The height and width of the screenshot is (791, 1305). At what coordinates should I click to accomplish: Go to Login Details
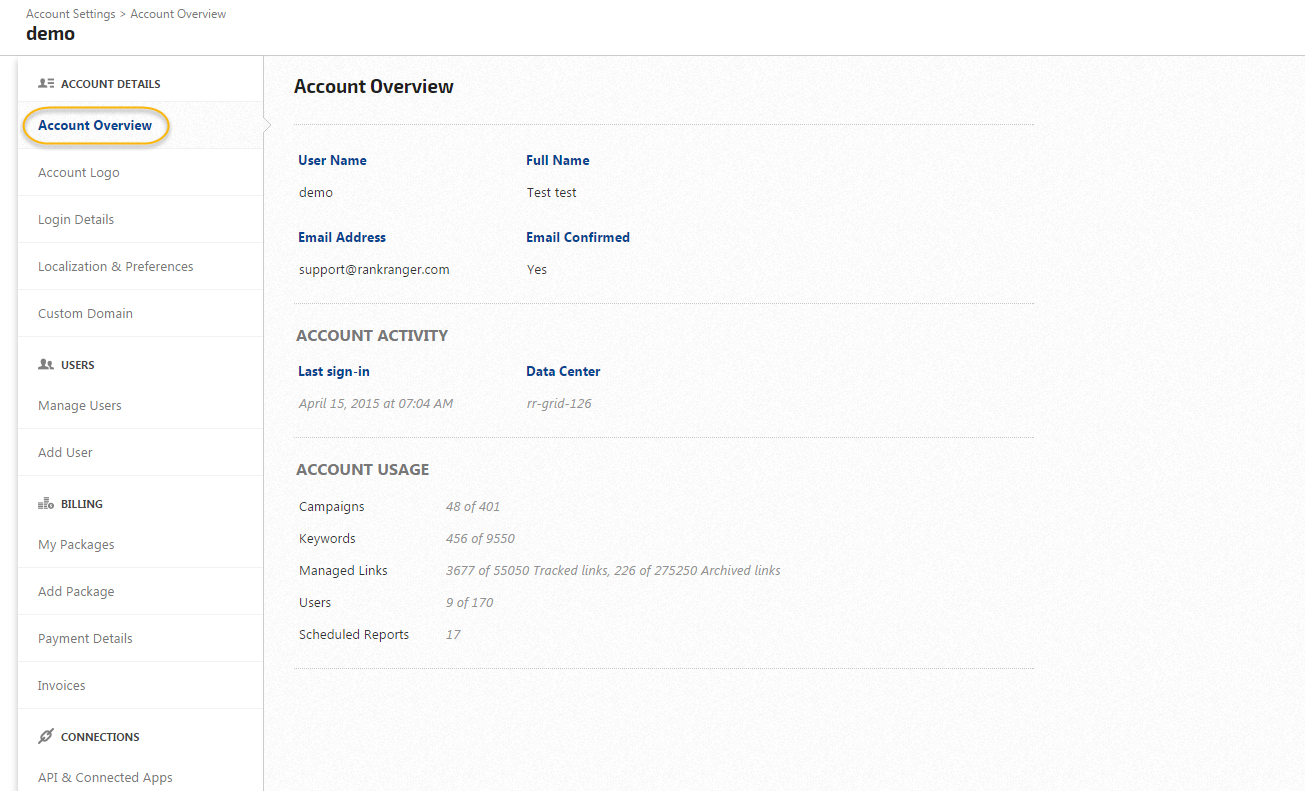tap(76, 220)
